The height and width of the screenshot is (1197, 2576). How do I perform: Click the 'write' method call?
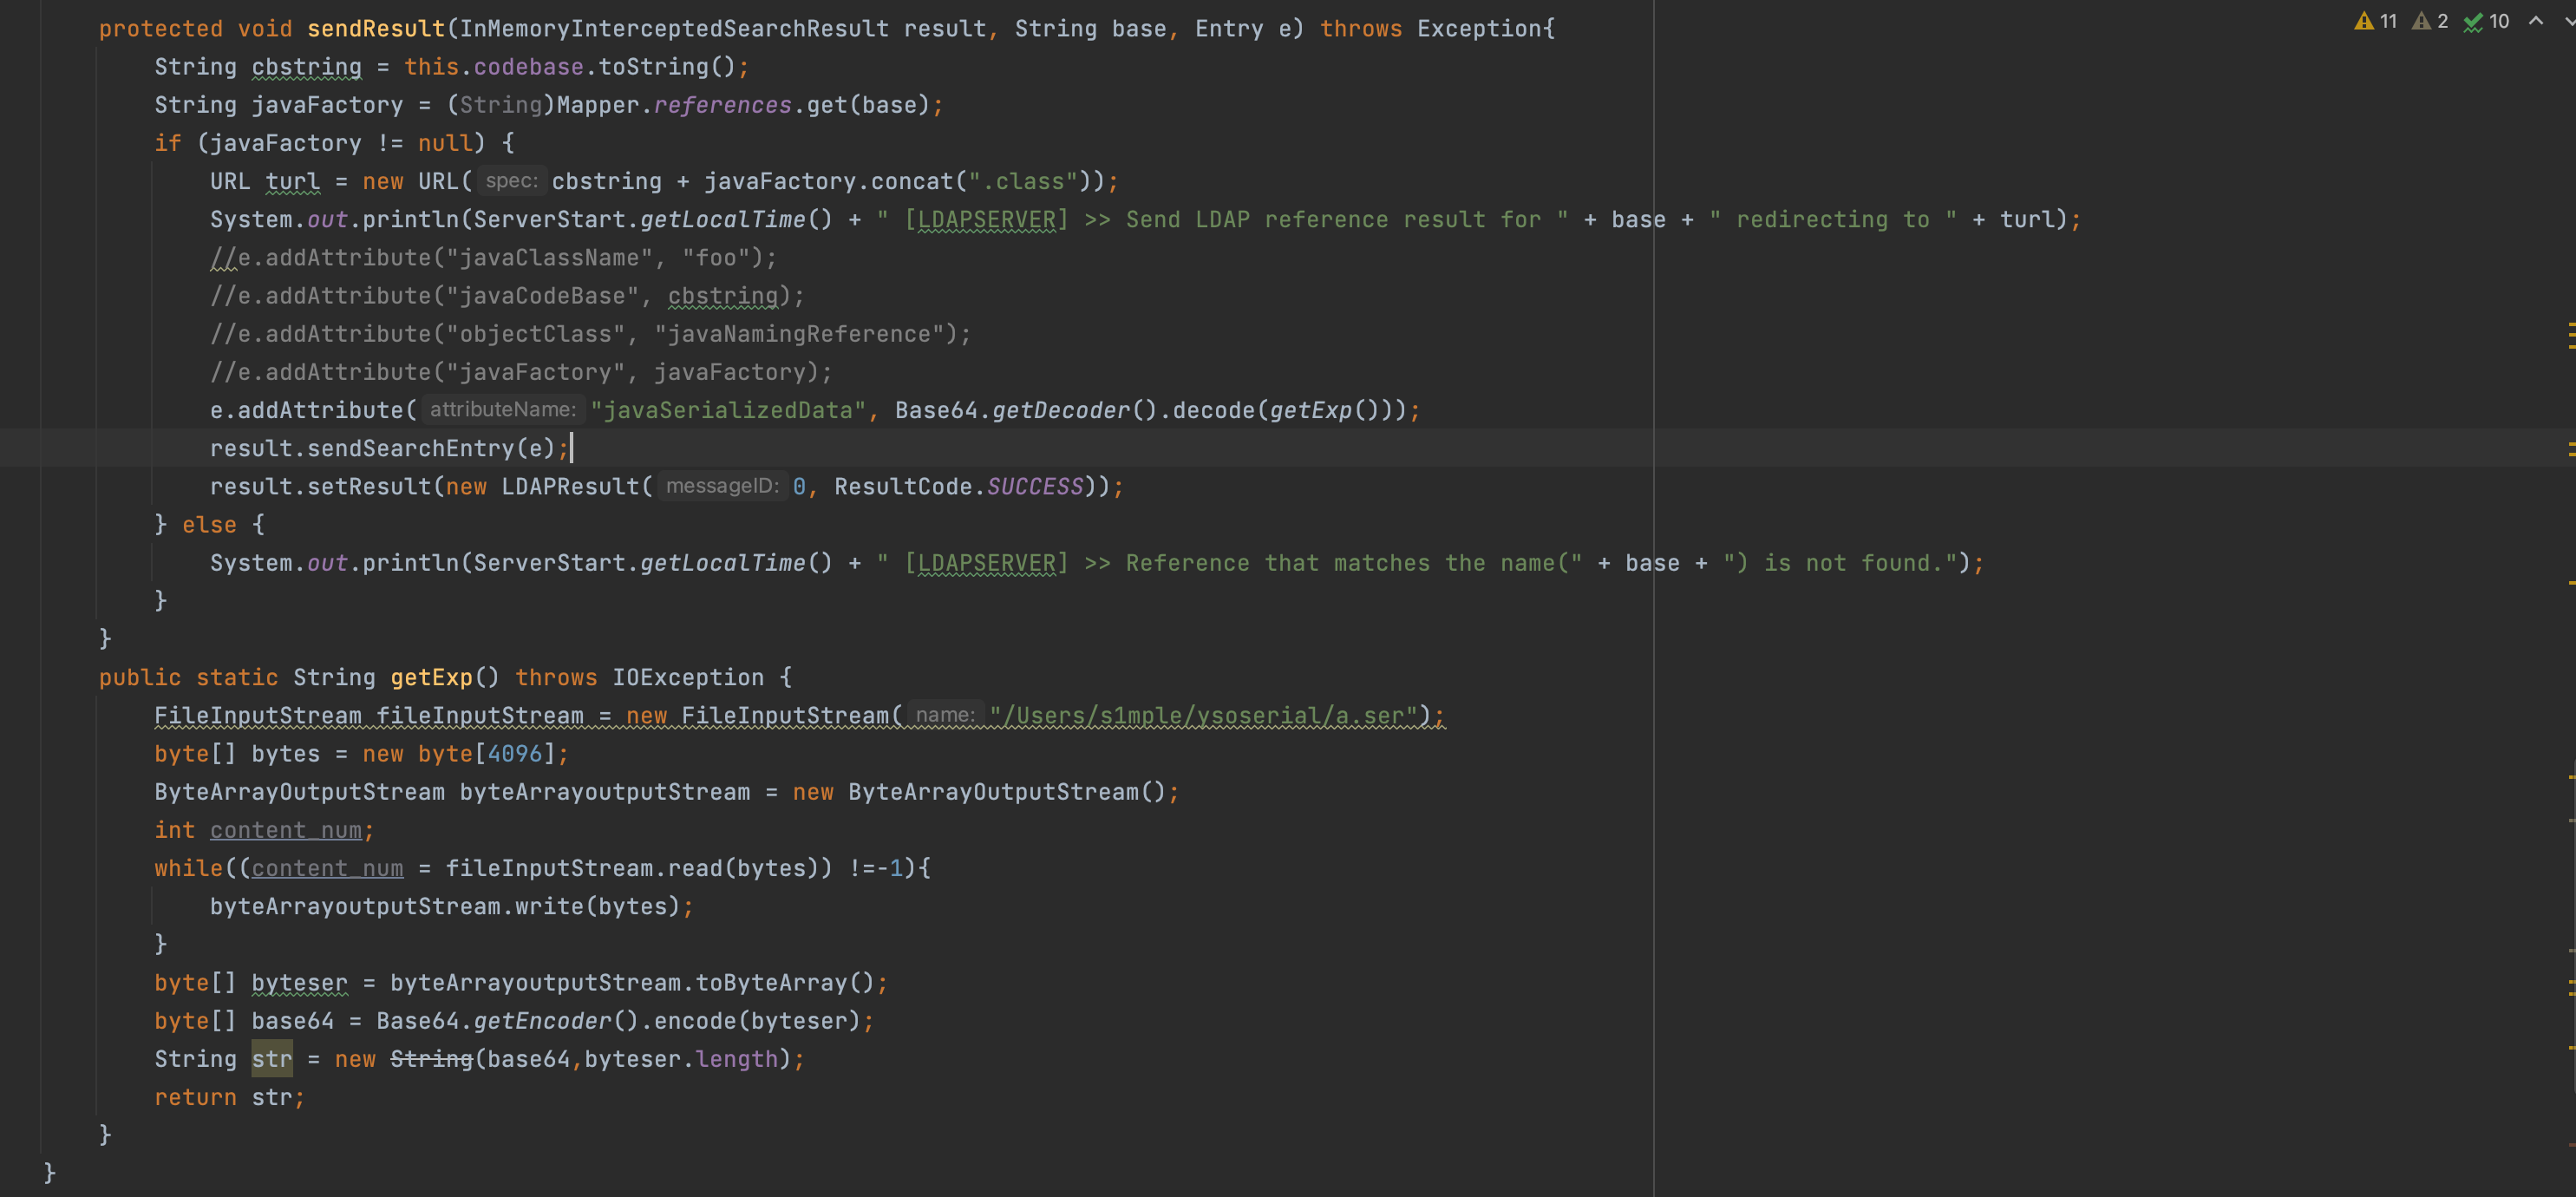549,907
